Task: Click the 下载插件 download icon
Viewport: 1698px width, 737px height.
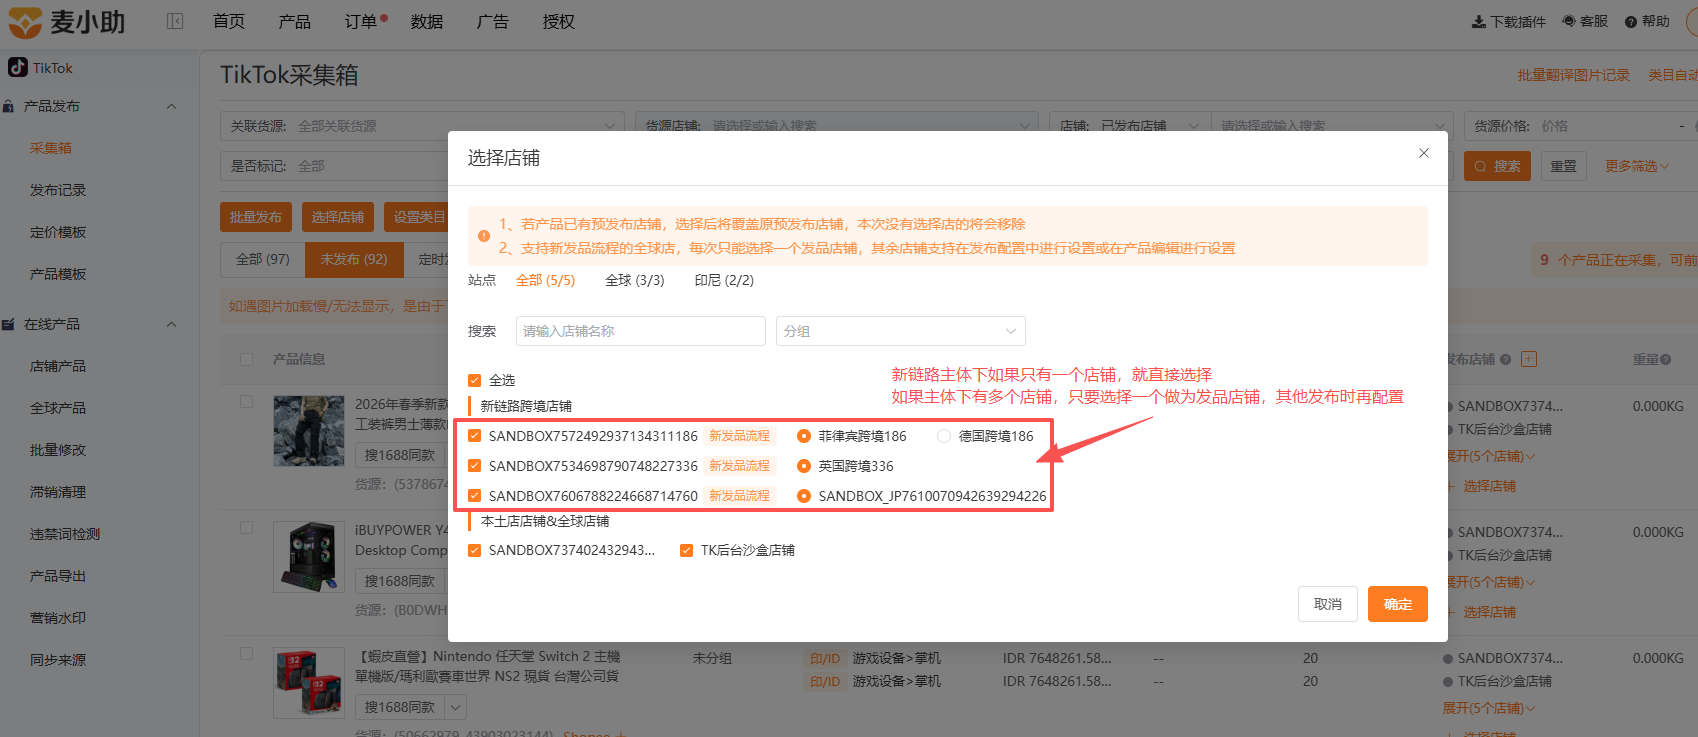Action: point(1478,21)
